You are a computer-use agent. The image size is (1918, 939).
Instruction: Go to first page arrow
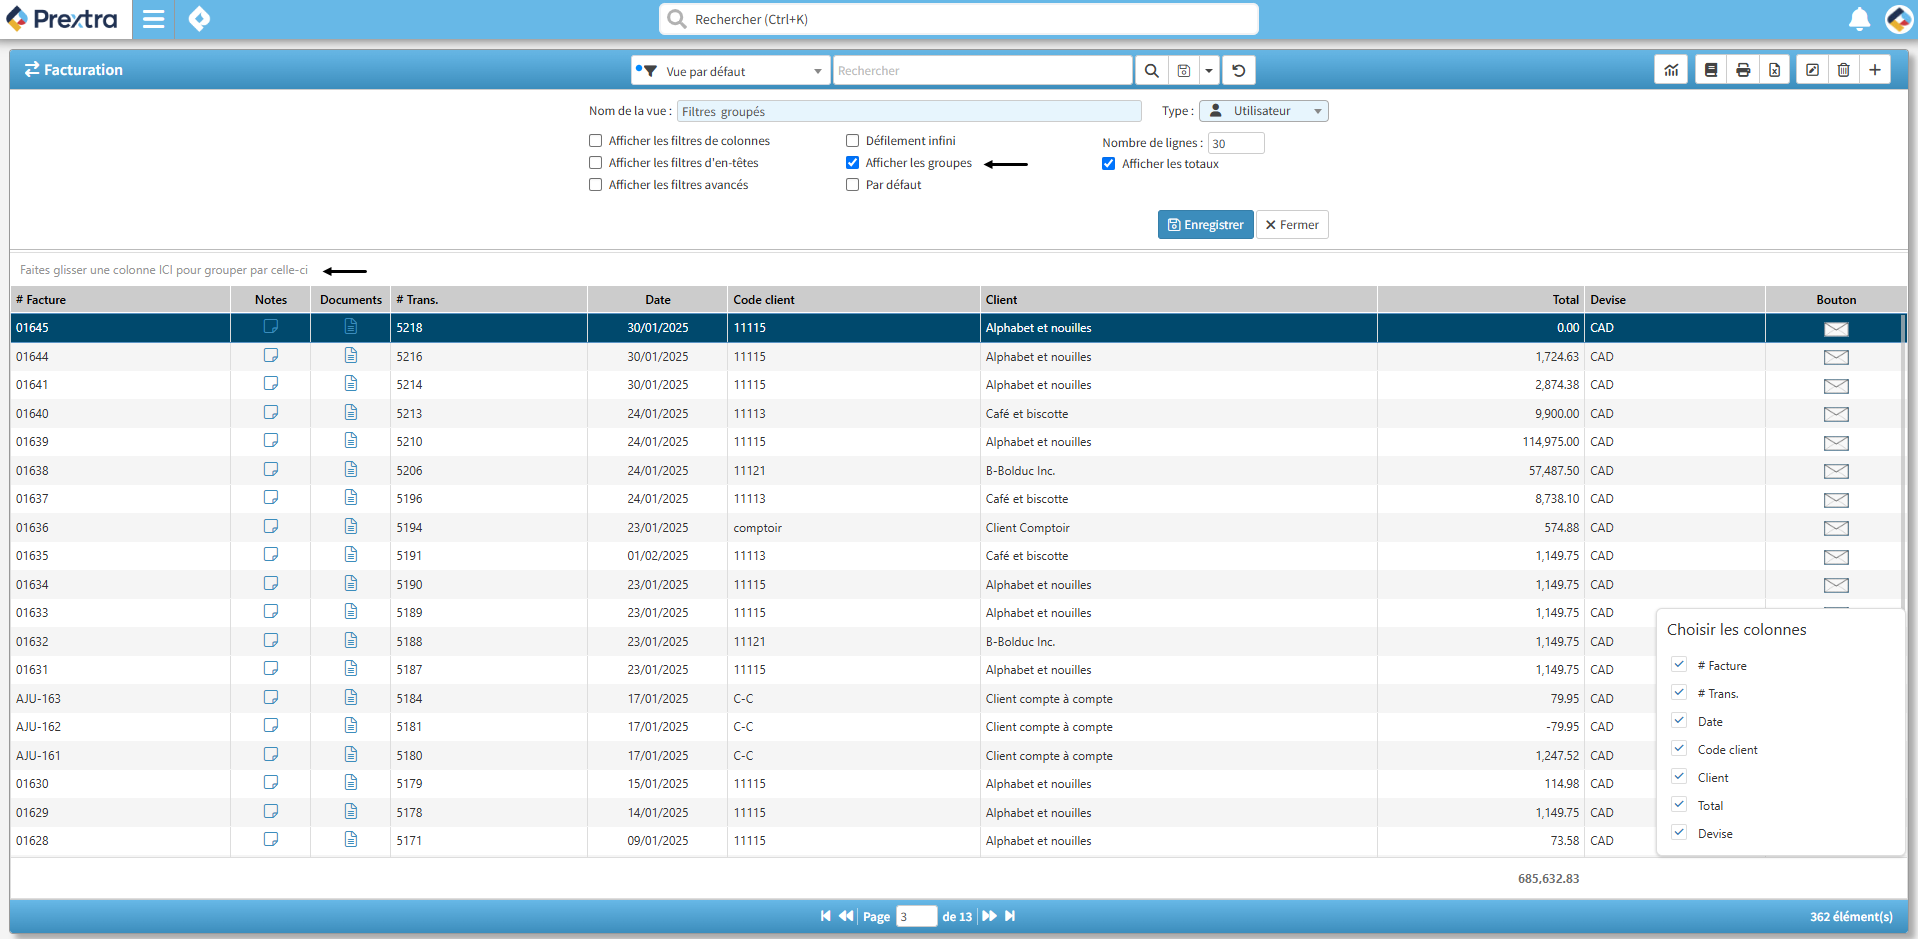(826, 916)
